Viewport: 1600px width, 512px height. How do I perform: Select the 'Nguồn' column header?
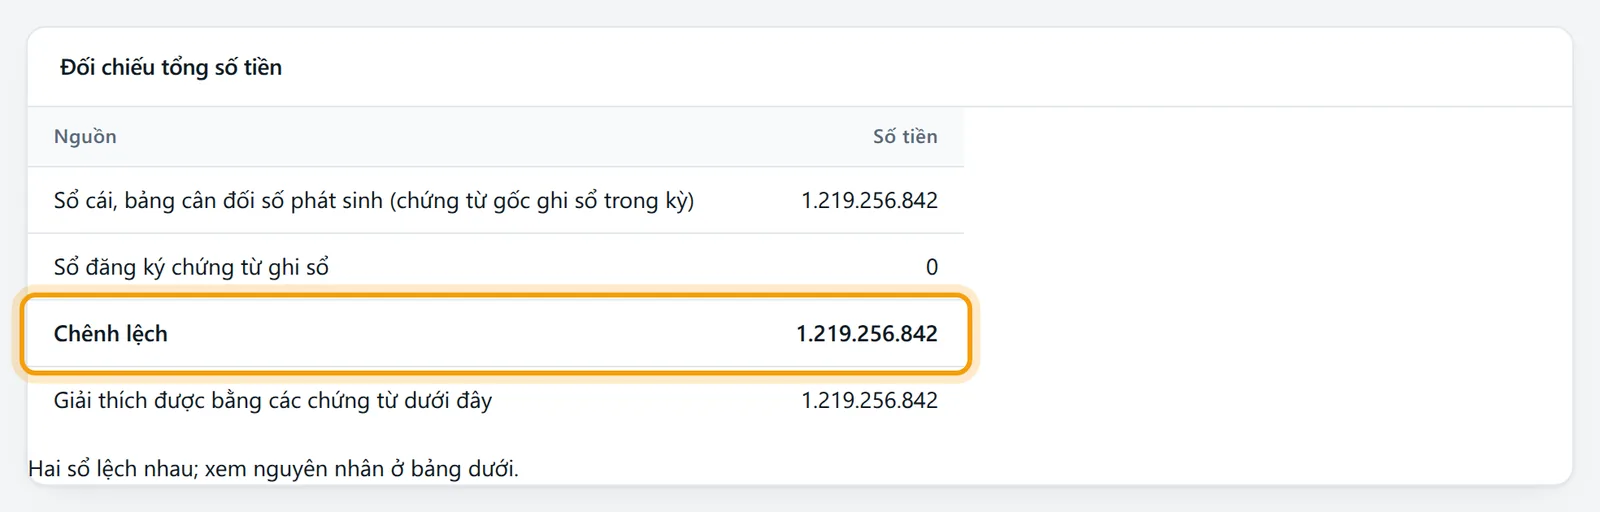pyautogui.click(x=85, y=136)
